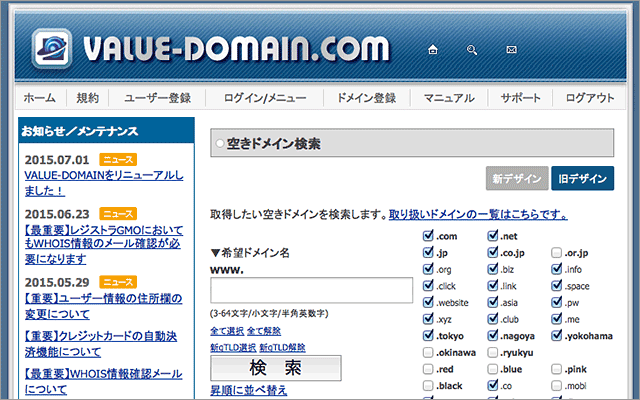Click the magnifier search icon in header
Image resolution: width=640 pixels, height=400 pixels.
point(472,49)
